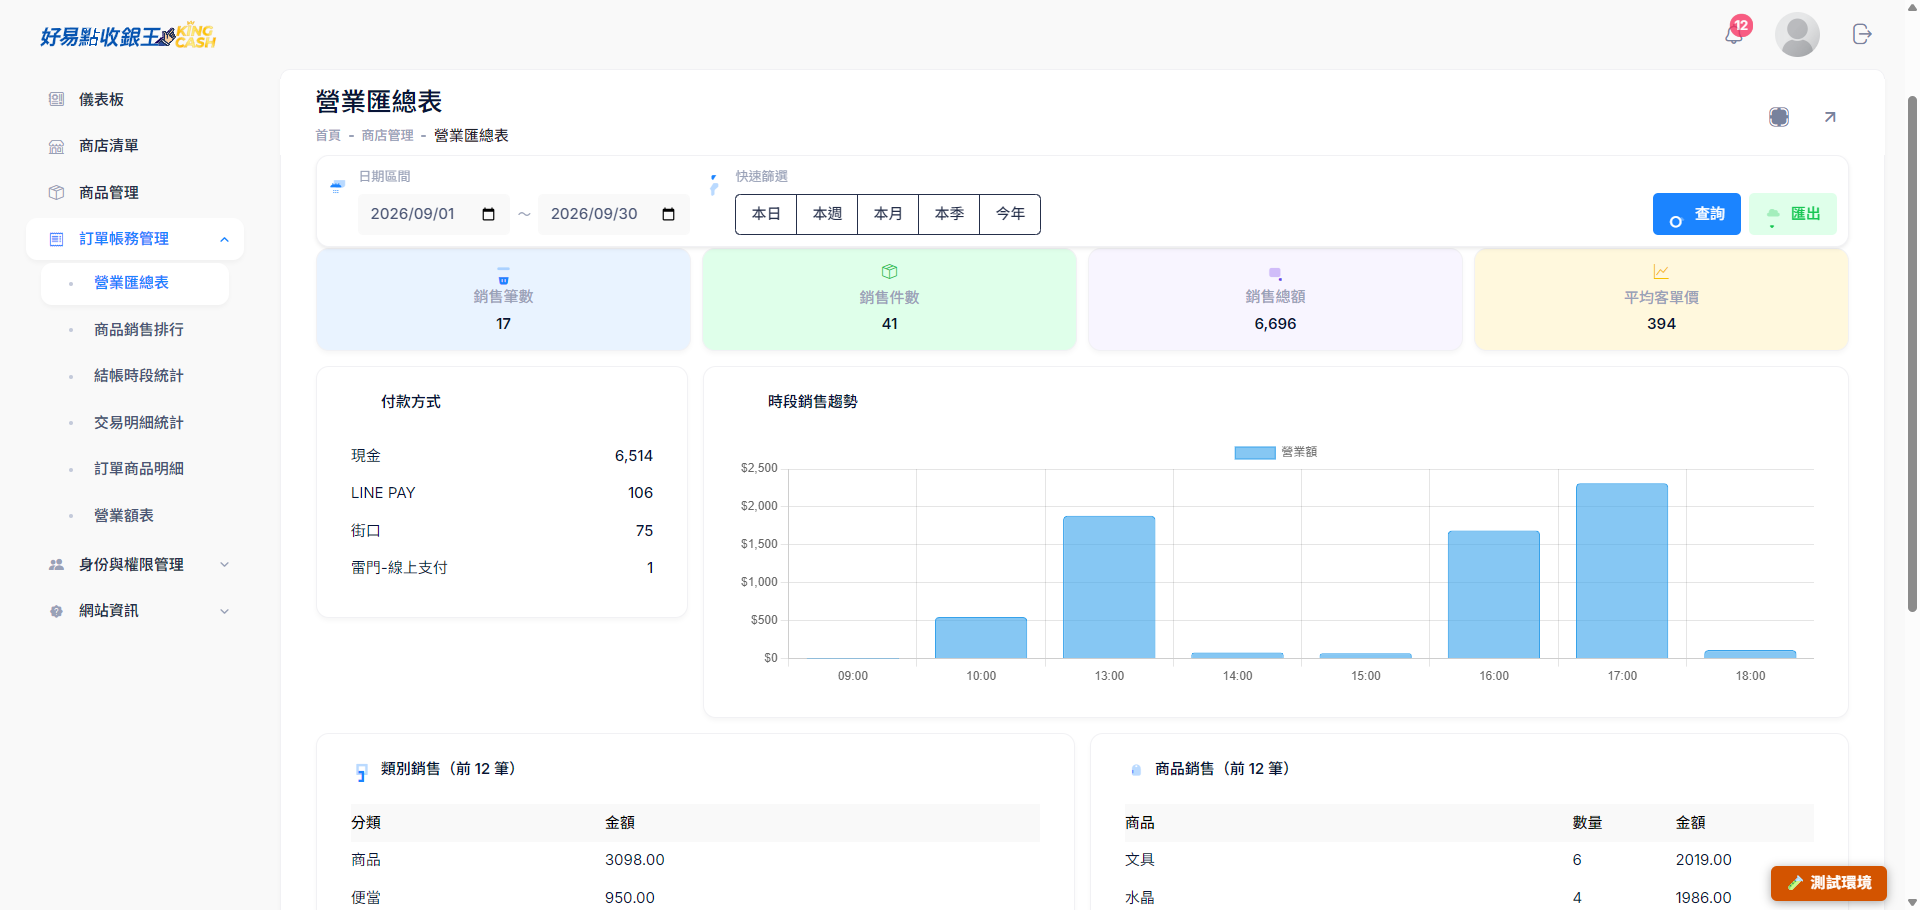The width and height of the screenshot is (1920, 910).
Task: Click the 文具 product row
Action: pos(1469,860)
